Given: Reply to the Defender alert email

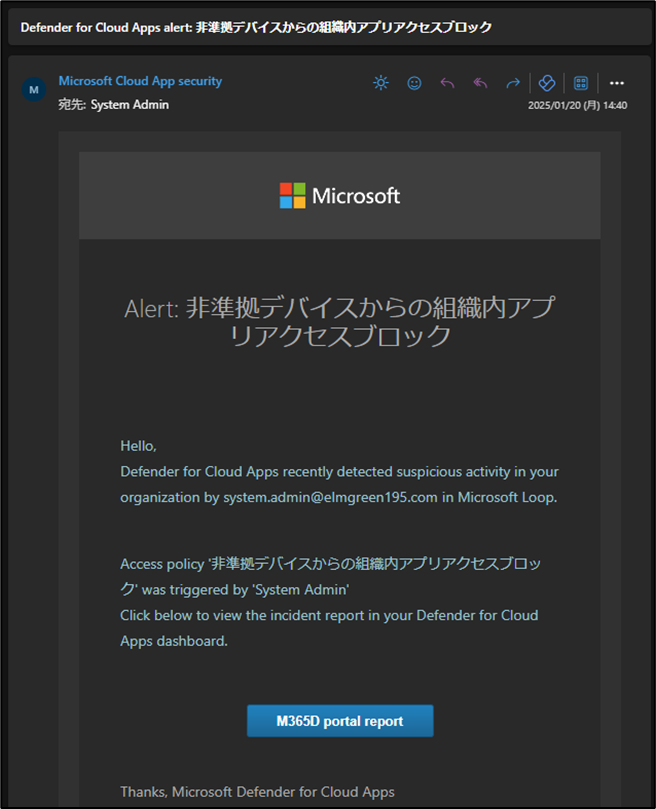Looking at the screenshot, I should coord(447,83).
